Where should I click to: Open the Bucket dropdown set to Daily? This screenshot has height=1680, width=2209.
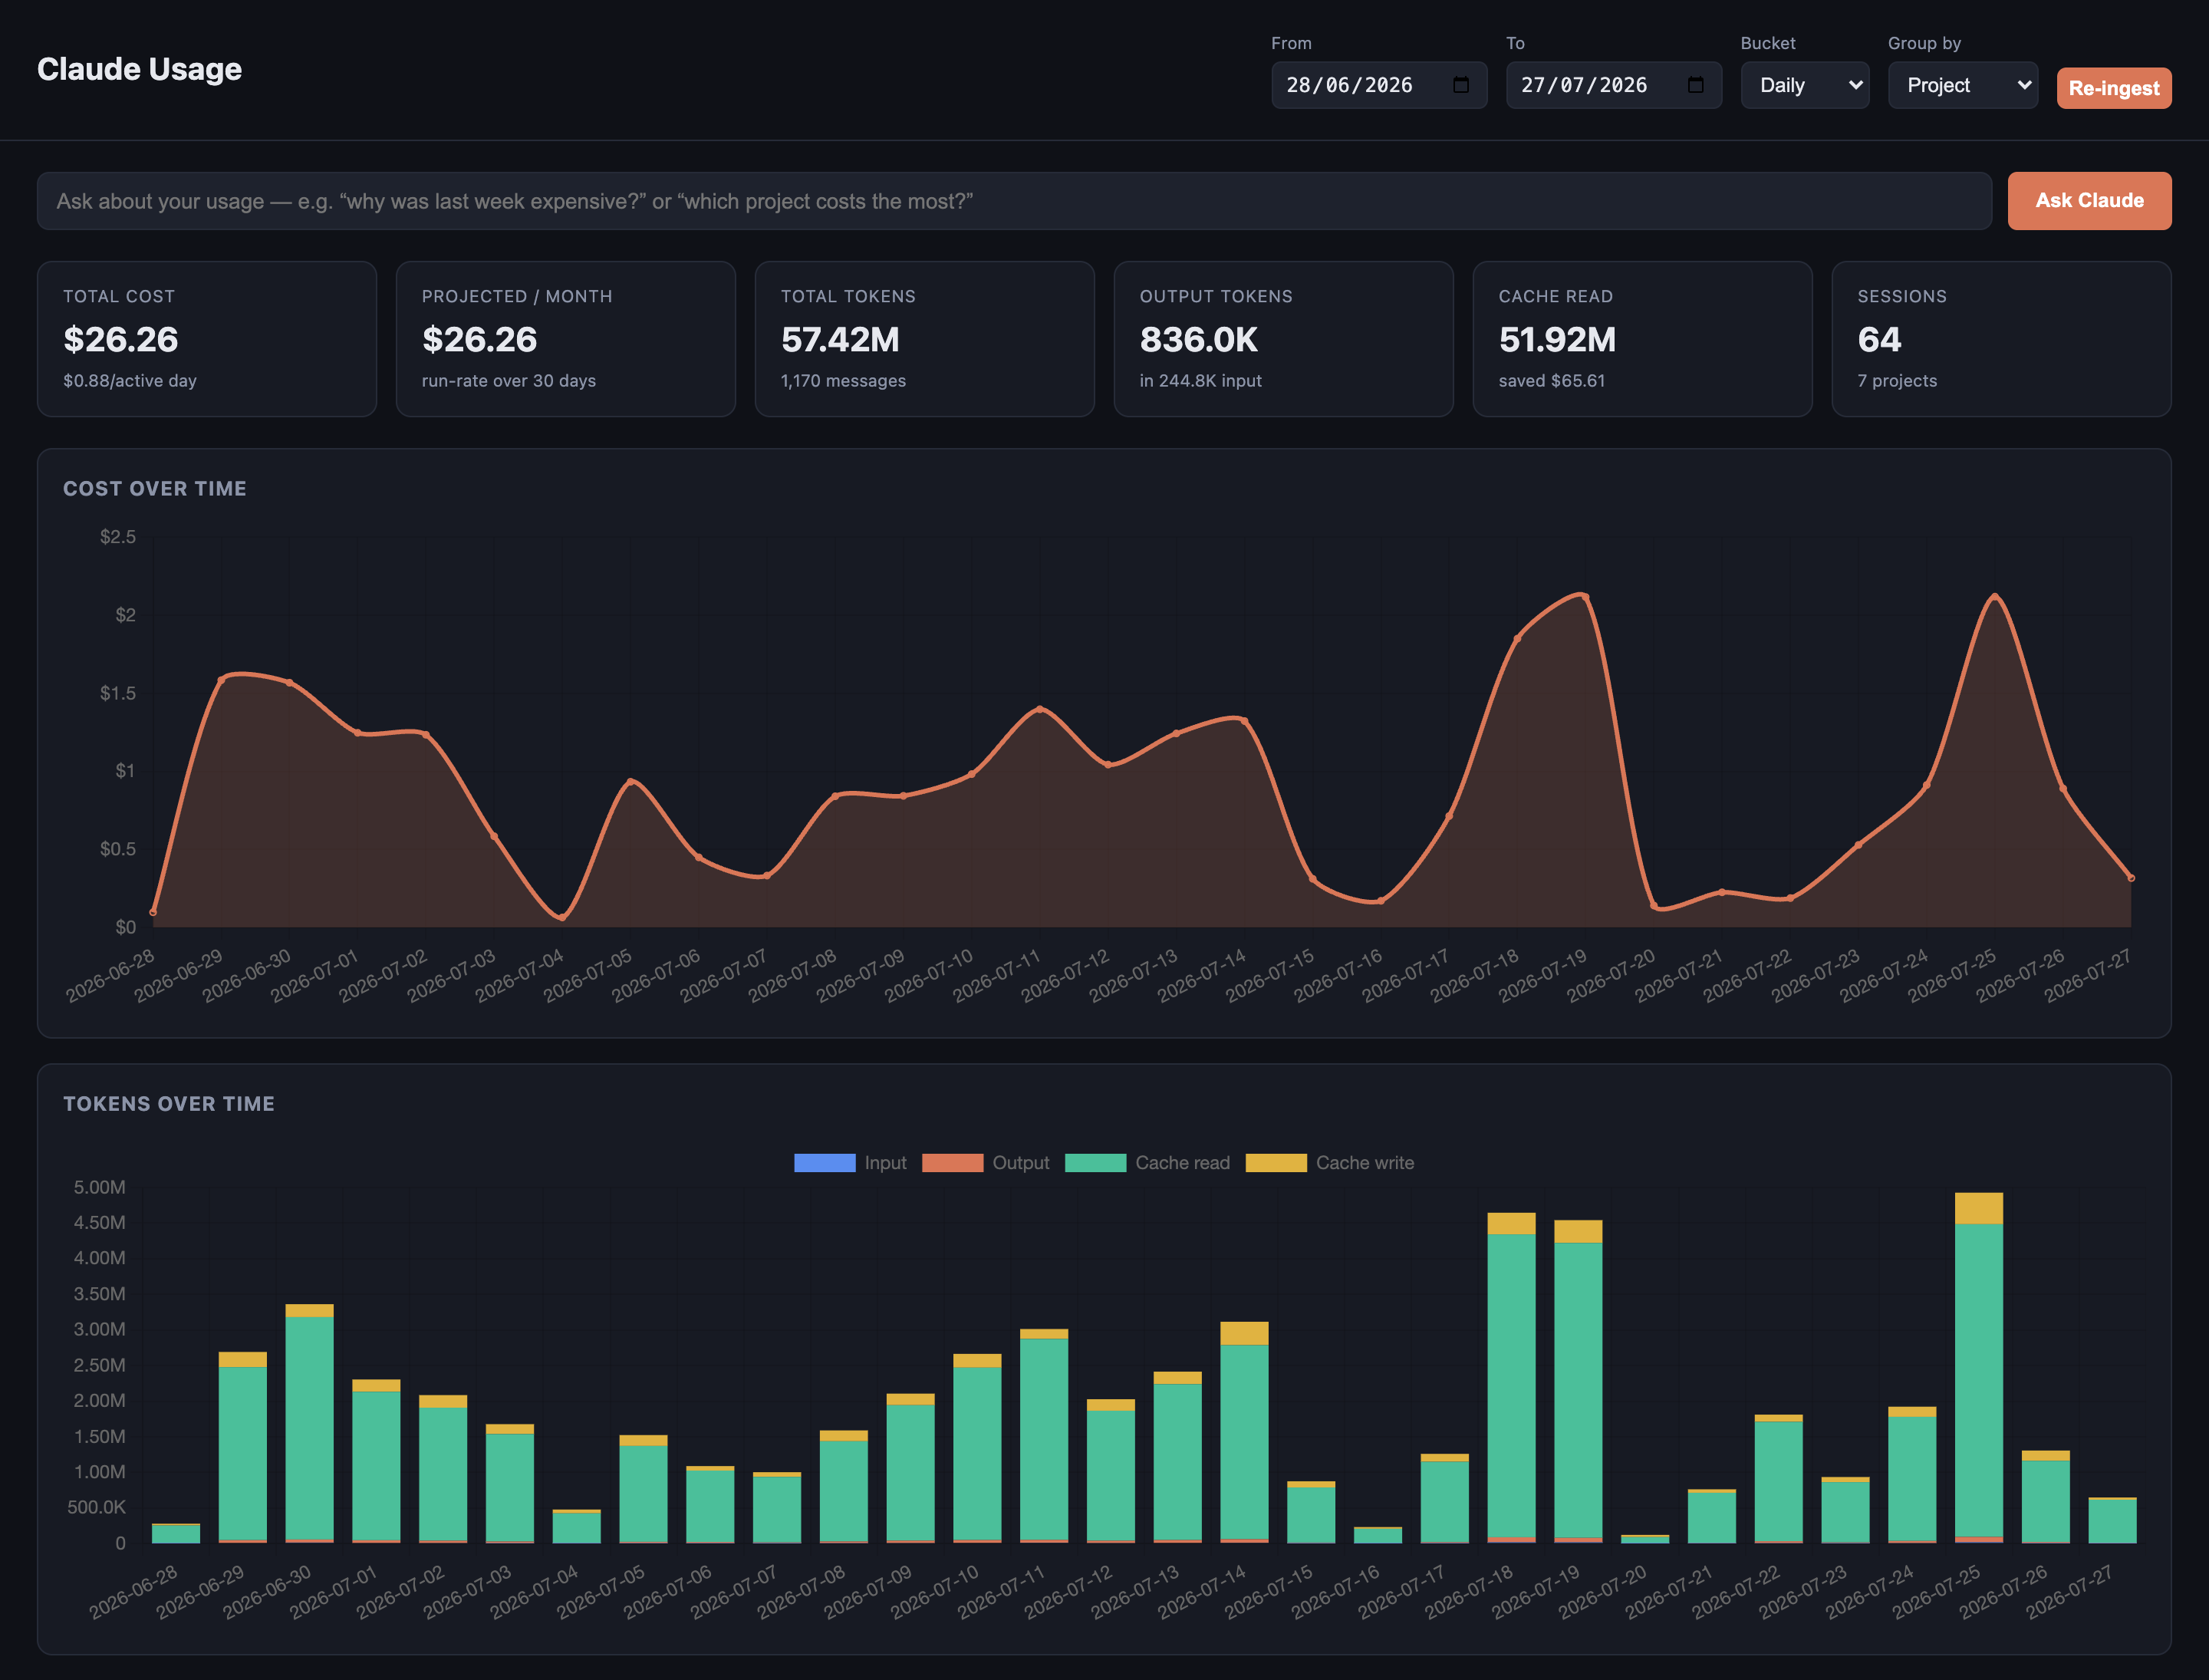[1805, 85]
